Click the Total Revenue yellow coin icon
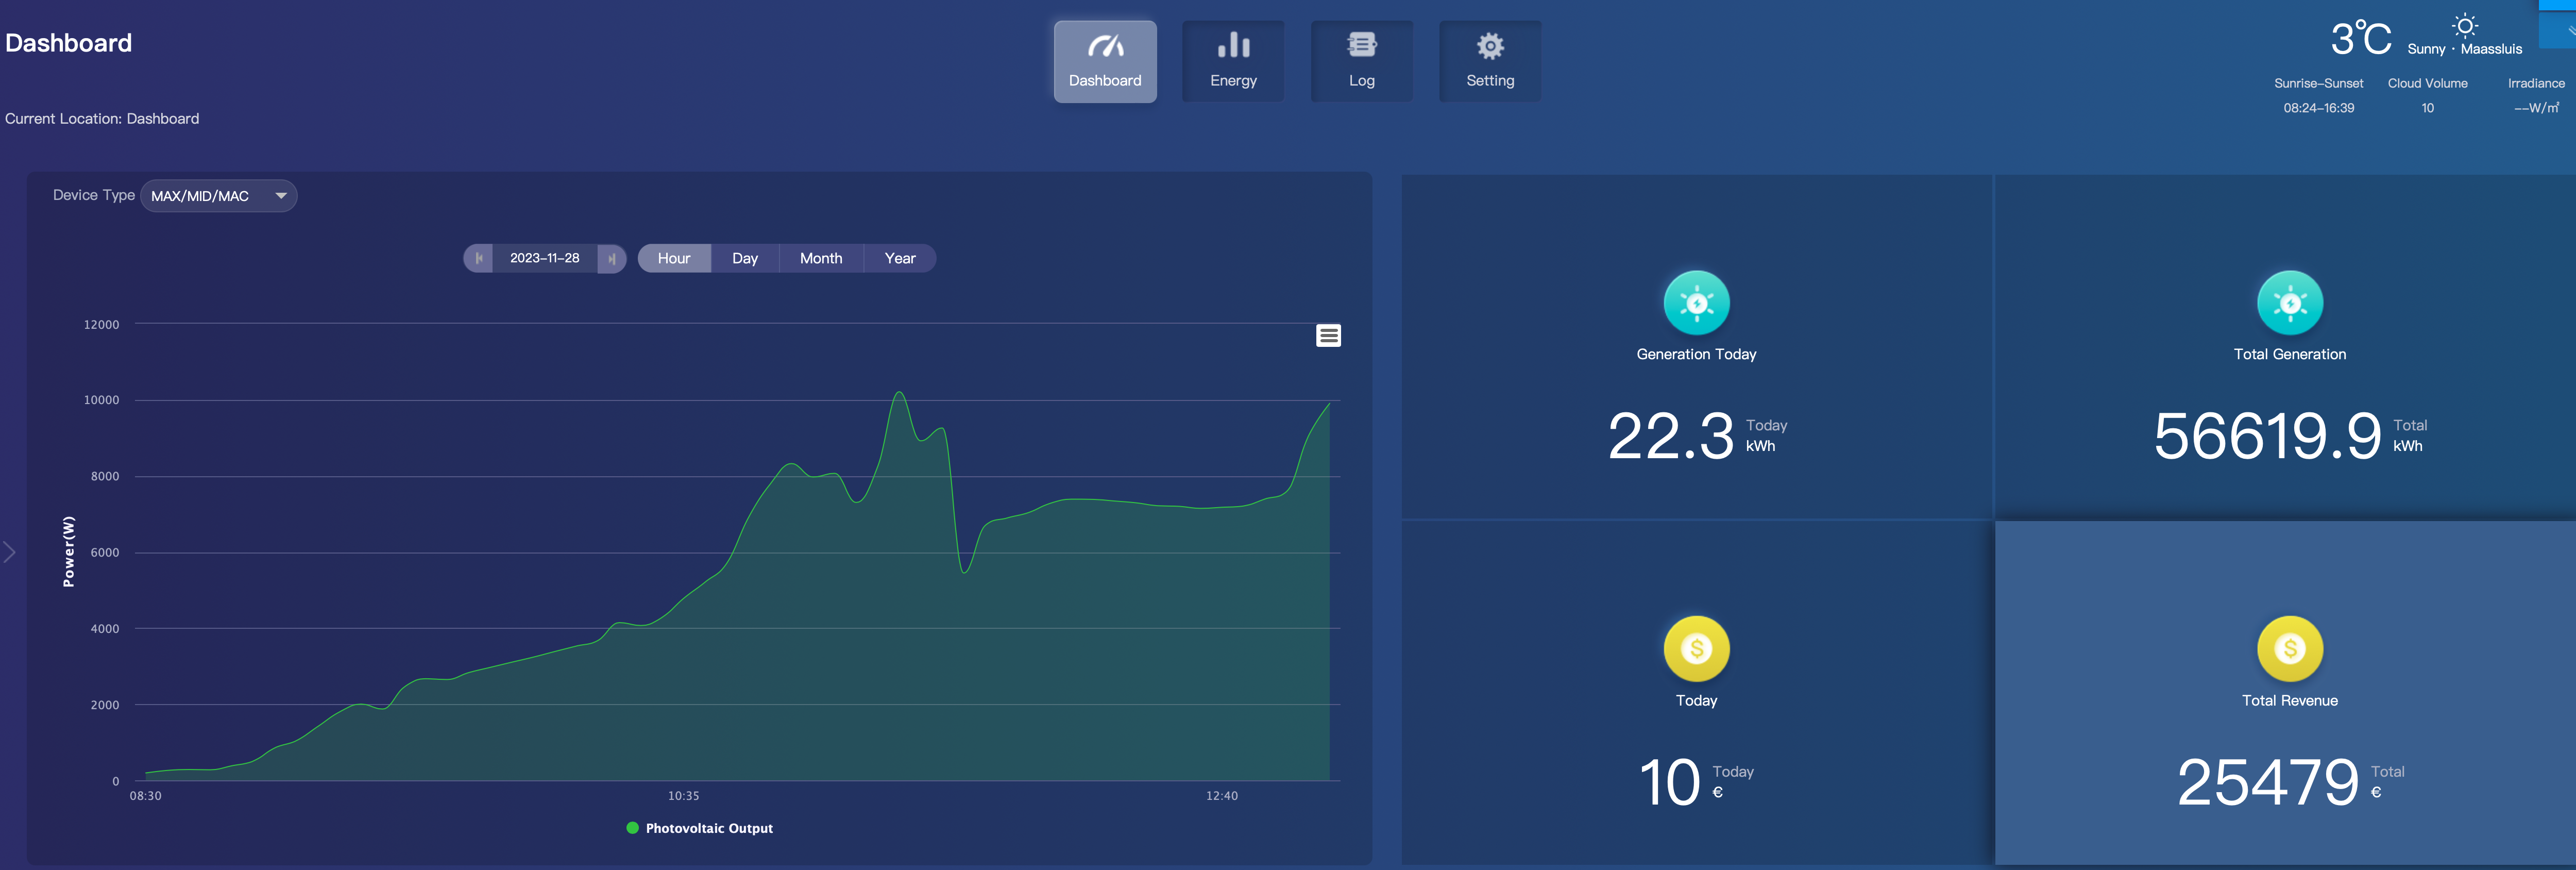This screenshot has width=2576, height=870. click(x=2289, y=649)
